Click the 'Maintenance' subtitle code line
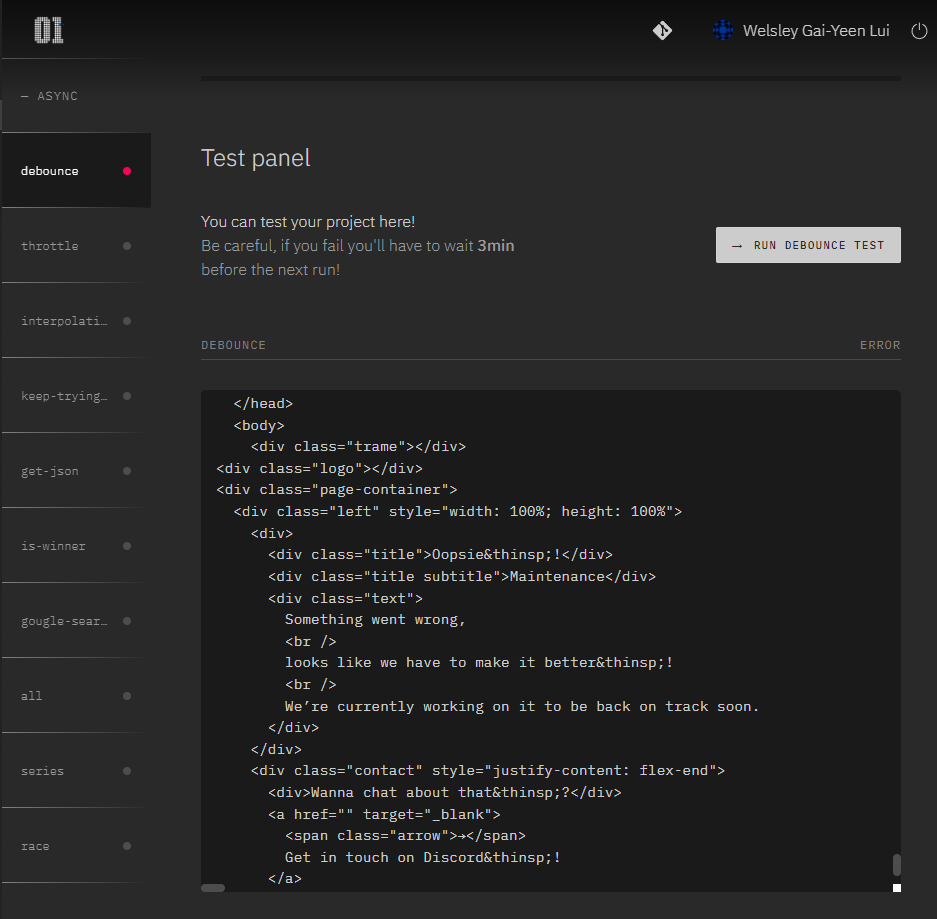Viewport: 937px width, 919px height. [x=462, y=577]
